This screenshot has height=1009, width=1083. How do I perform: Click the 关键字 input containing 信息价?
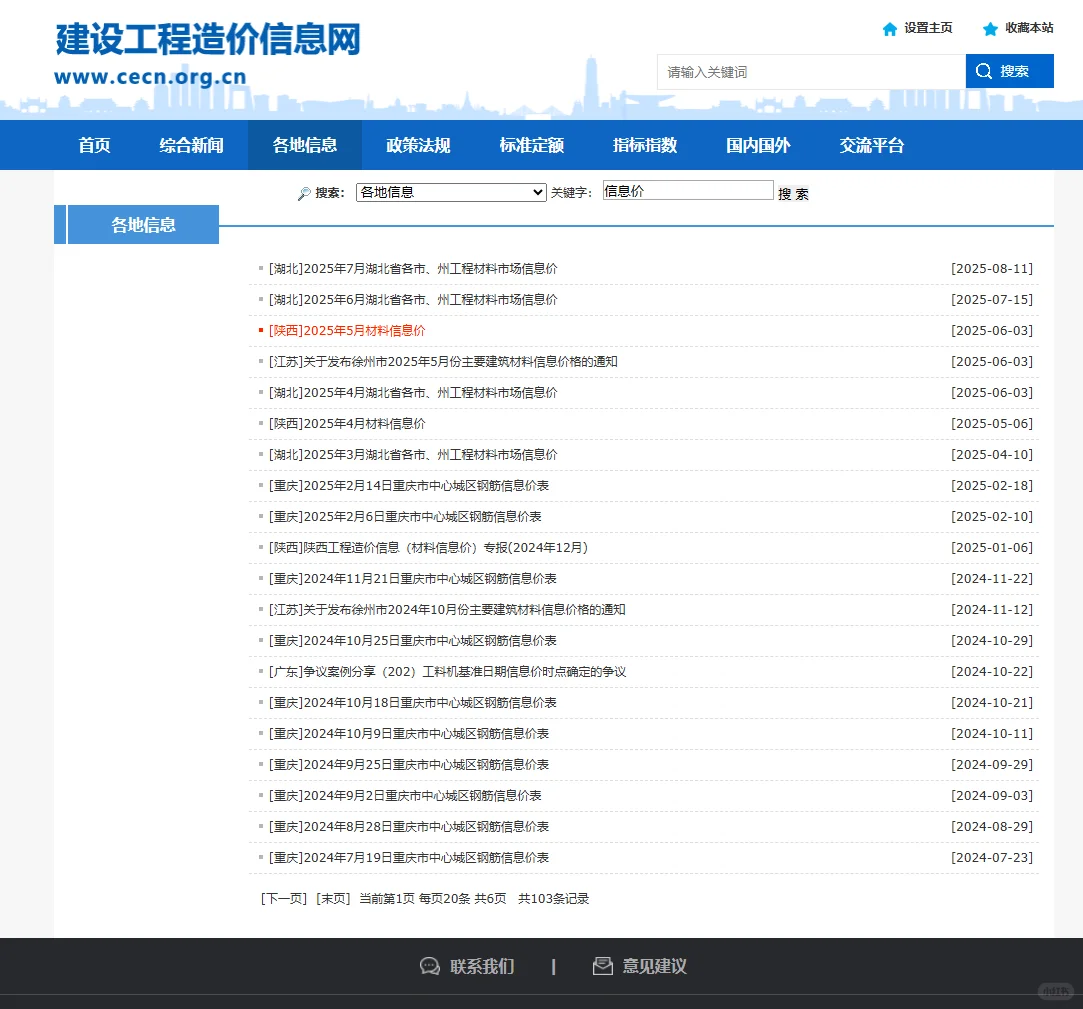(x=687, y=189)
